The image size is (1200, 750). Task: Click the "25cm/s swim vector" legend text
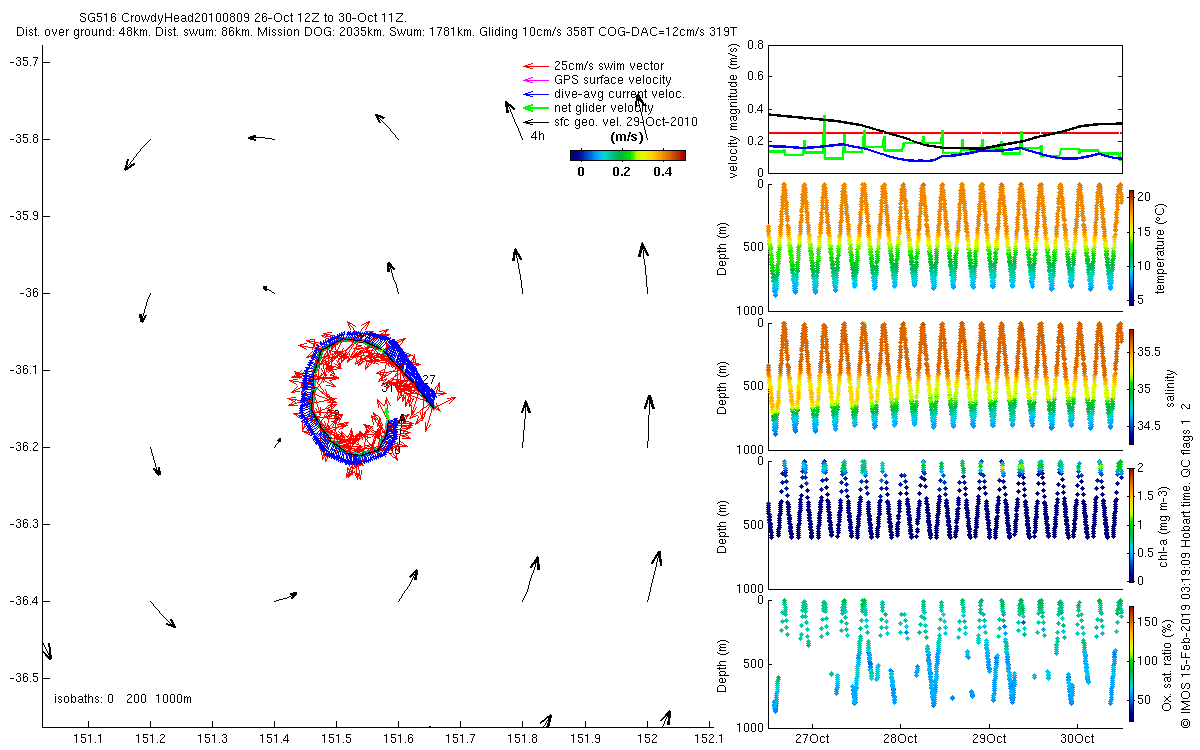point(608,66)
